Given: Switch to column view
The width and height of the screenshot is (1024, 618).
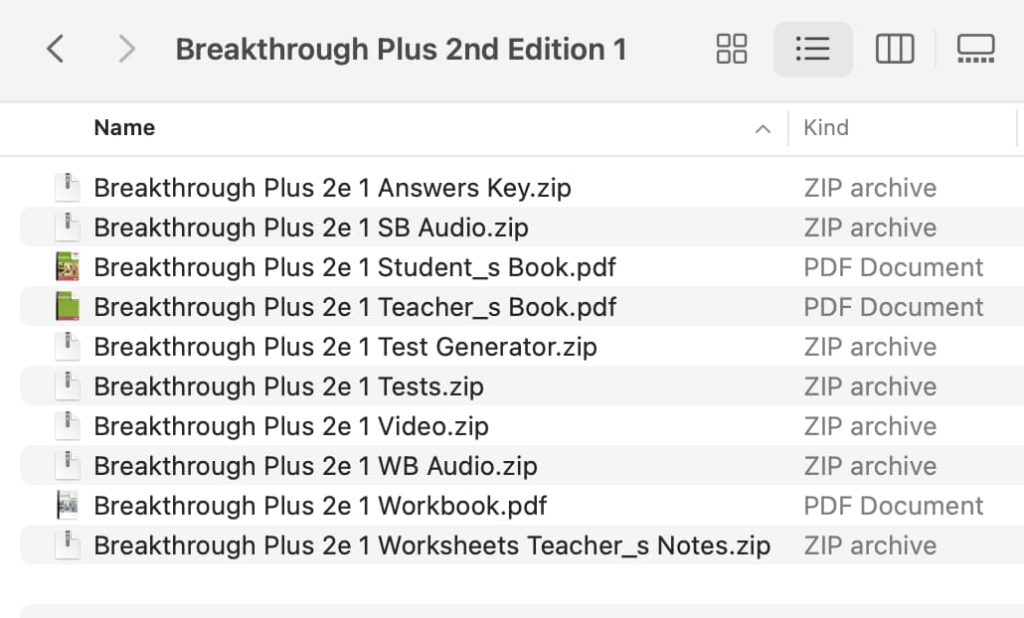Looking at the screenshot, I should [x=895, y=48].
